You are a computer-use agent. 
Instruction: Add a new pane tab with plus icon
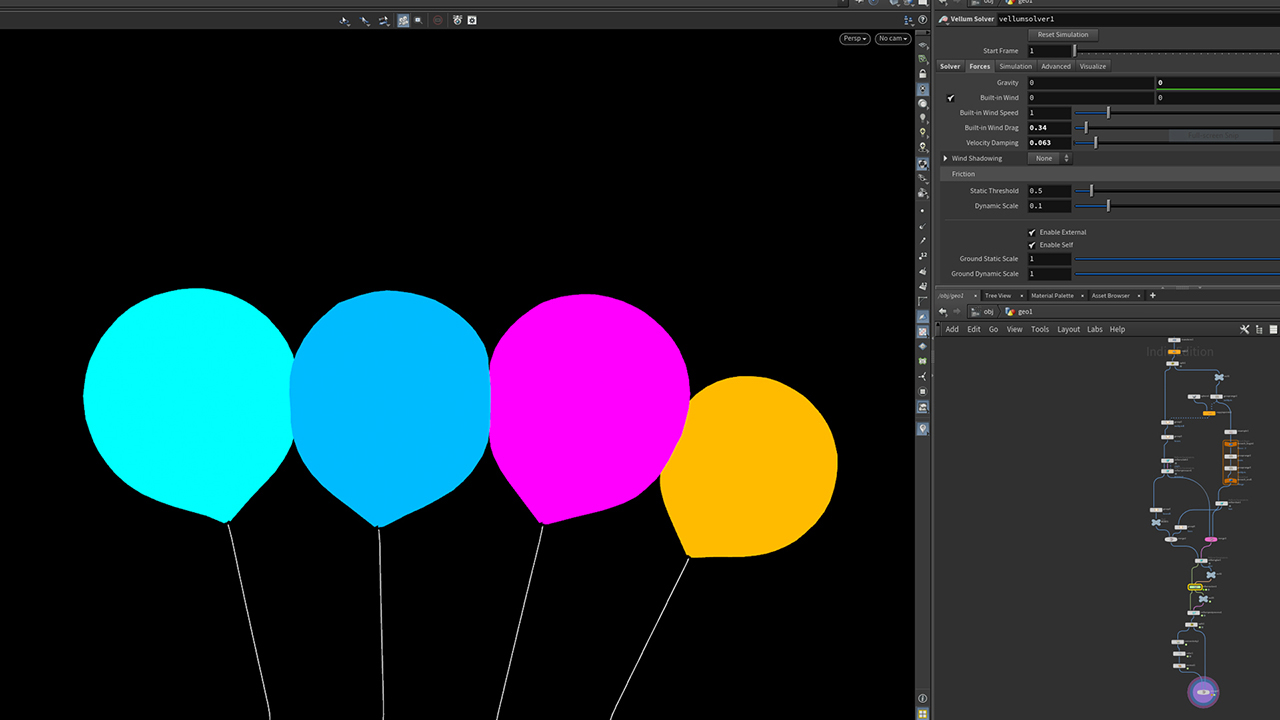[1152, 295]
